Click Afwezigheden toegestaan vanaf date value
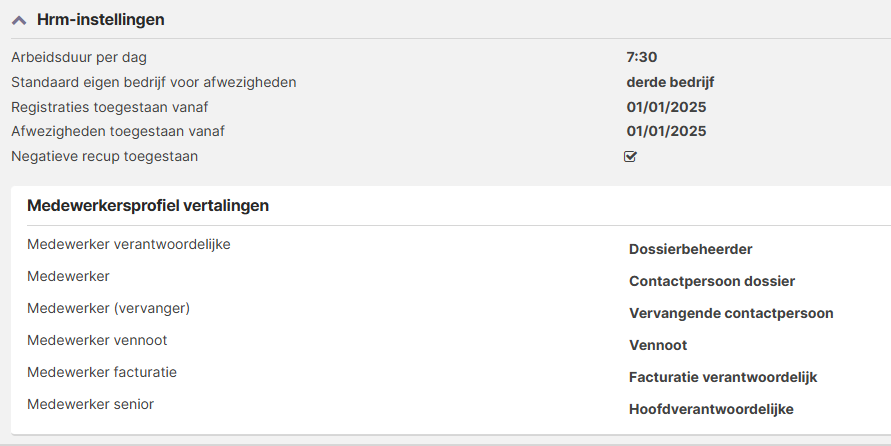 (x=666, y=131)
